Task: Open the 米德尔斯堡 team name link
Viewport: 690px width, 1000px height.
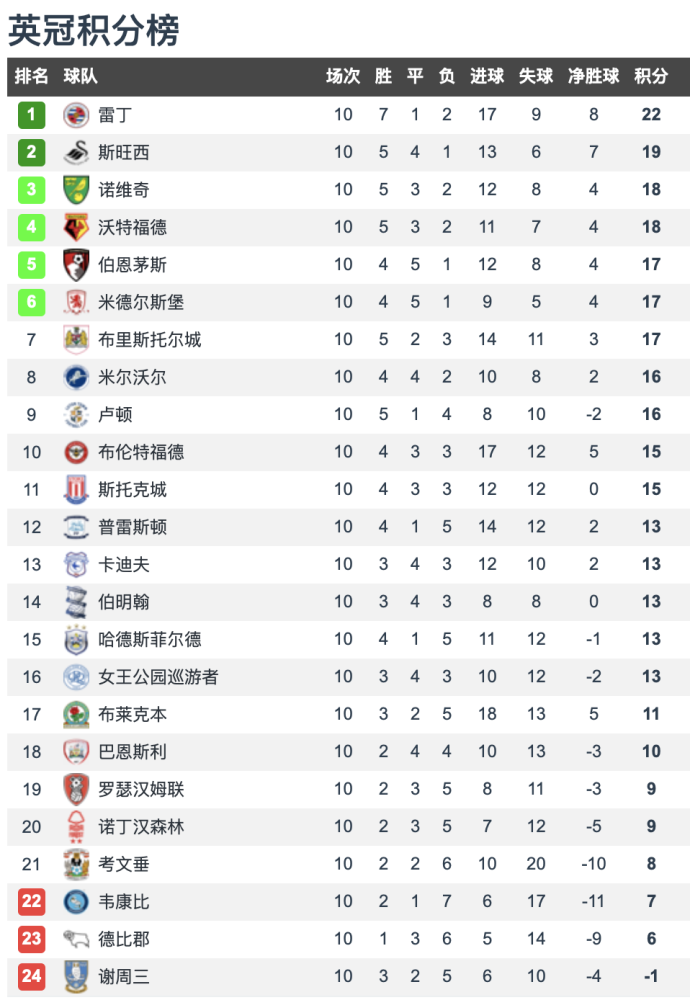Action: tap(141, 302)
